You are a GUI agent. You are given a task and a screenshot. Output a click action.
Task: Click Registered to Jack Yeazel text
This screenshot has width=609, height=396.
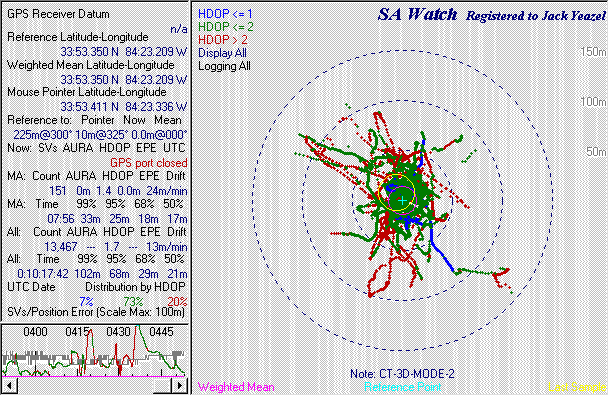point(536,16)
